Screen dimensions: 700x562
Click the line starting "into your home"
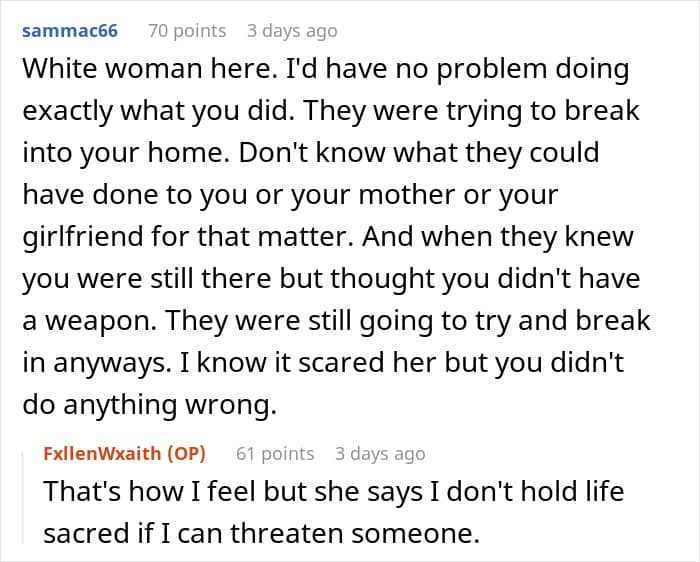310,154
